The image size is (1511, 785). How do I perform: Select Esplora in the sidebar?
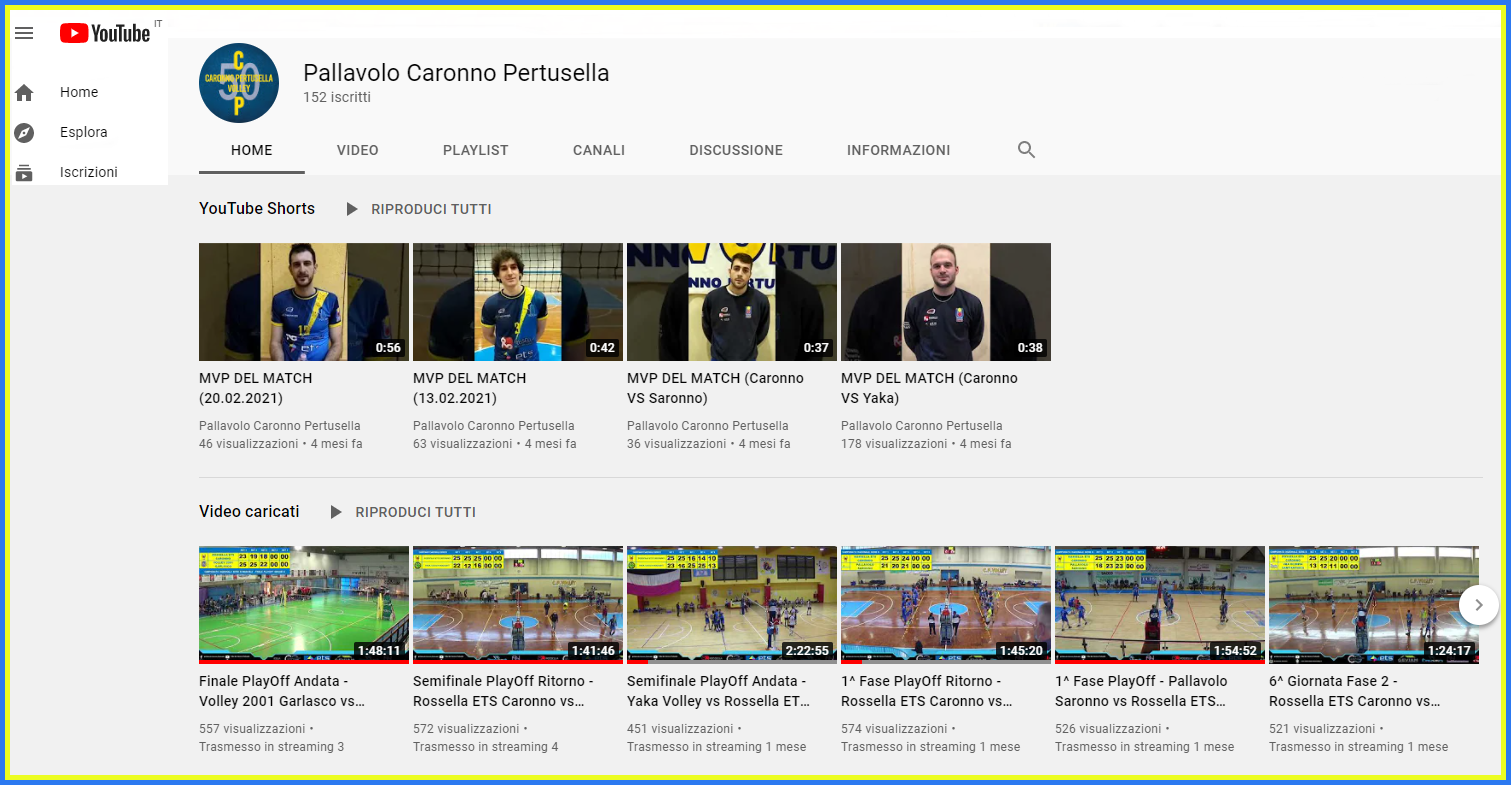point(84,132)
